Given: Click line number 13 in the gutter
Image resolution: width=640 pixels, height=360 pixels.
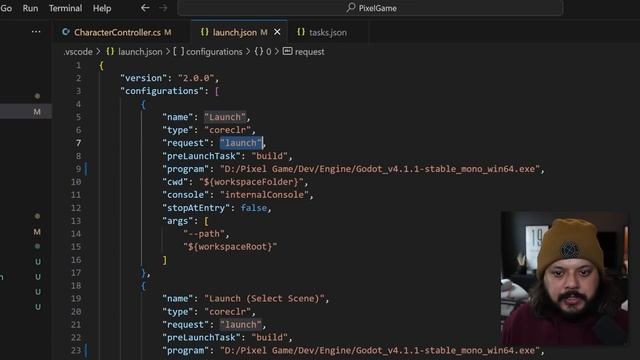Looking at the screenshot, I should (76, 221).
